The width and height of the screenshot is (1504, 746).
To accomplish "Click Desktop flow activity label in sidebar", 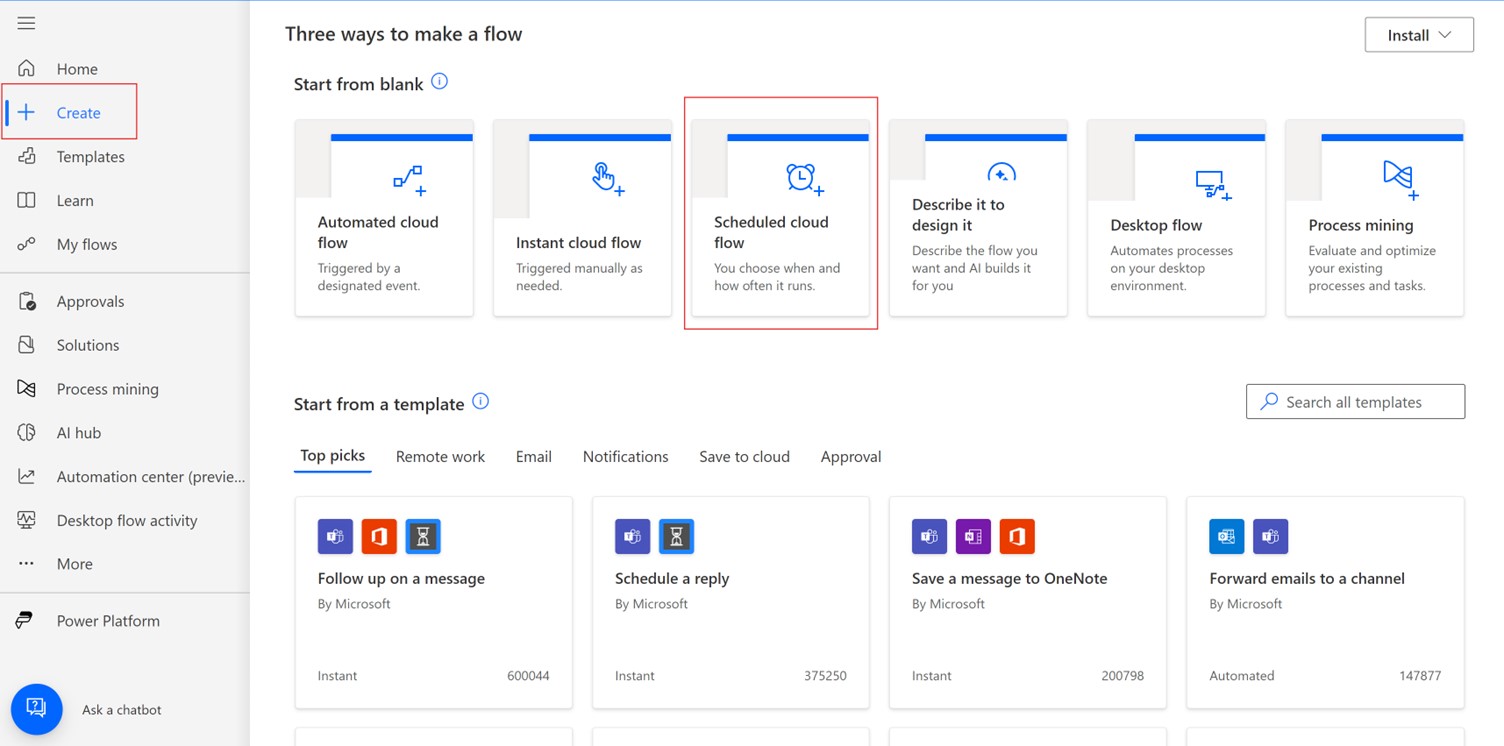I will tap(127, 521).
